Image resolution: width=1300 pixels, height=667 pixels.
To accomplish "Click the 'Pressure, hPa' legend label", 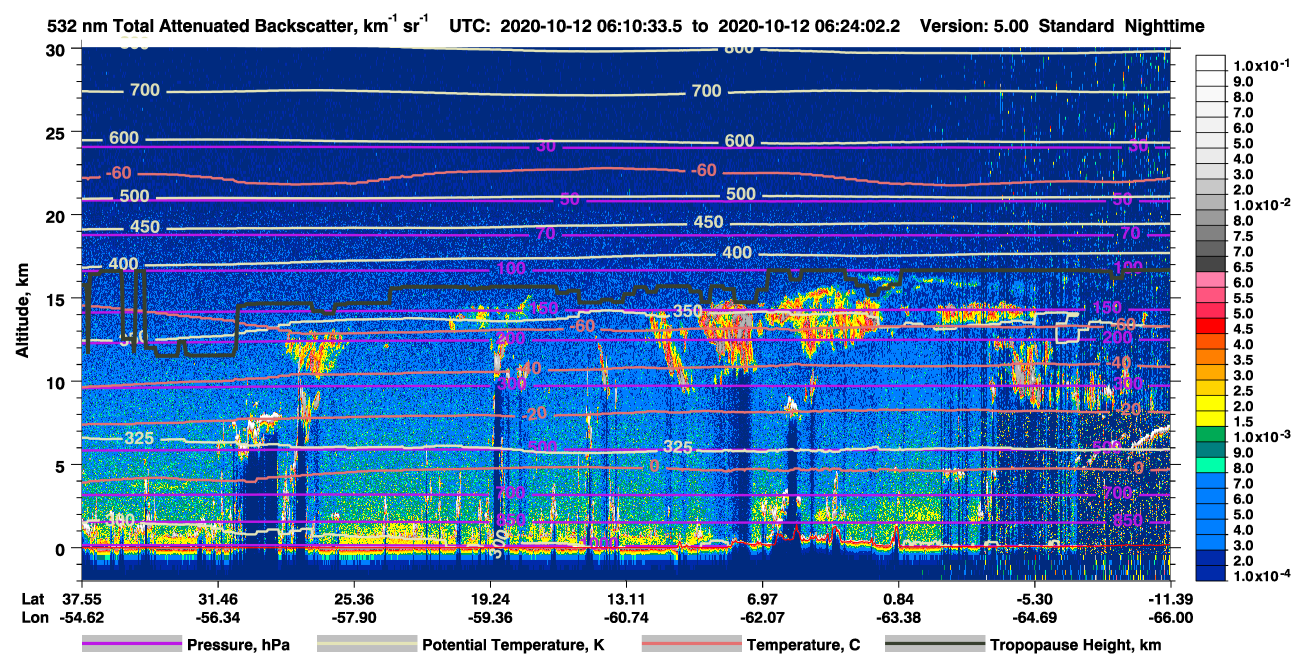I will (x=240, y=646).
